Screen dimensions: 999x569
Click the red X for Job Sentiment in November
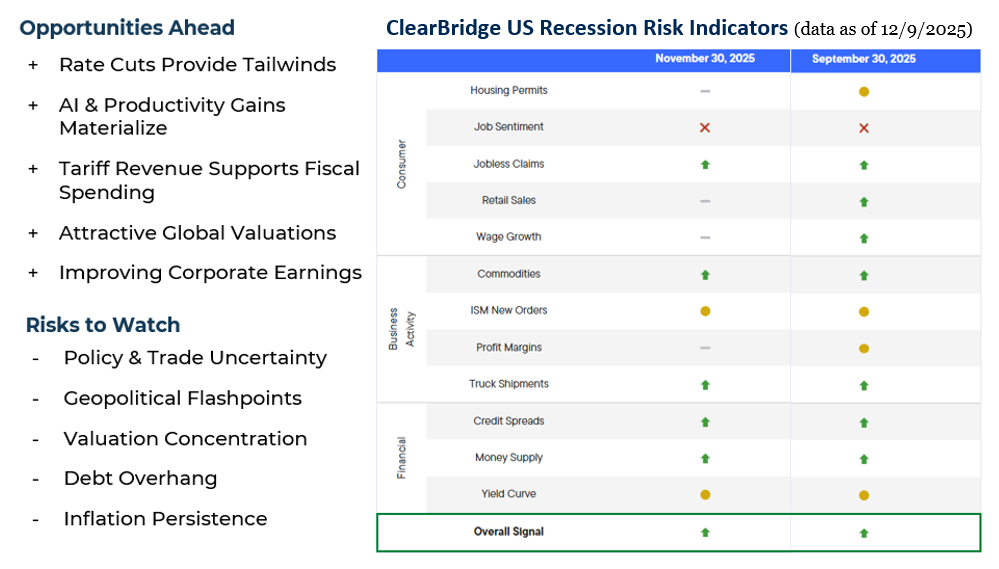[705, 128]
